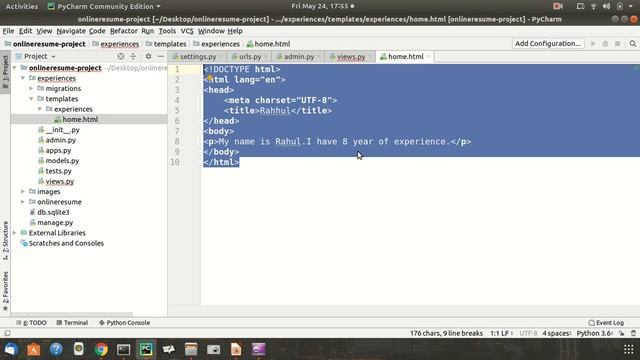Image resolution: width=640 pixels, height=360 pixels.
Task: Expand External Libraries node
Action: (15, 233)
